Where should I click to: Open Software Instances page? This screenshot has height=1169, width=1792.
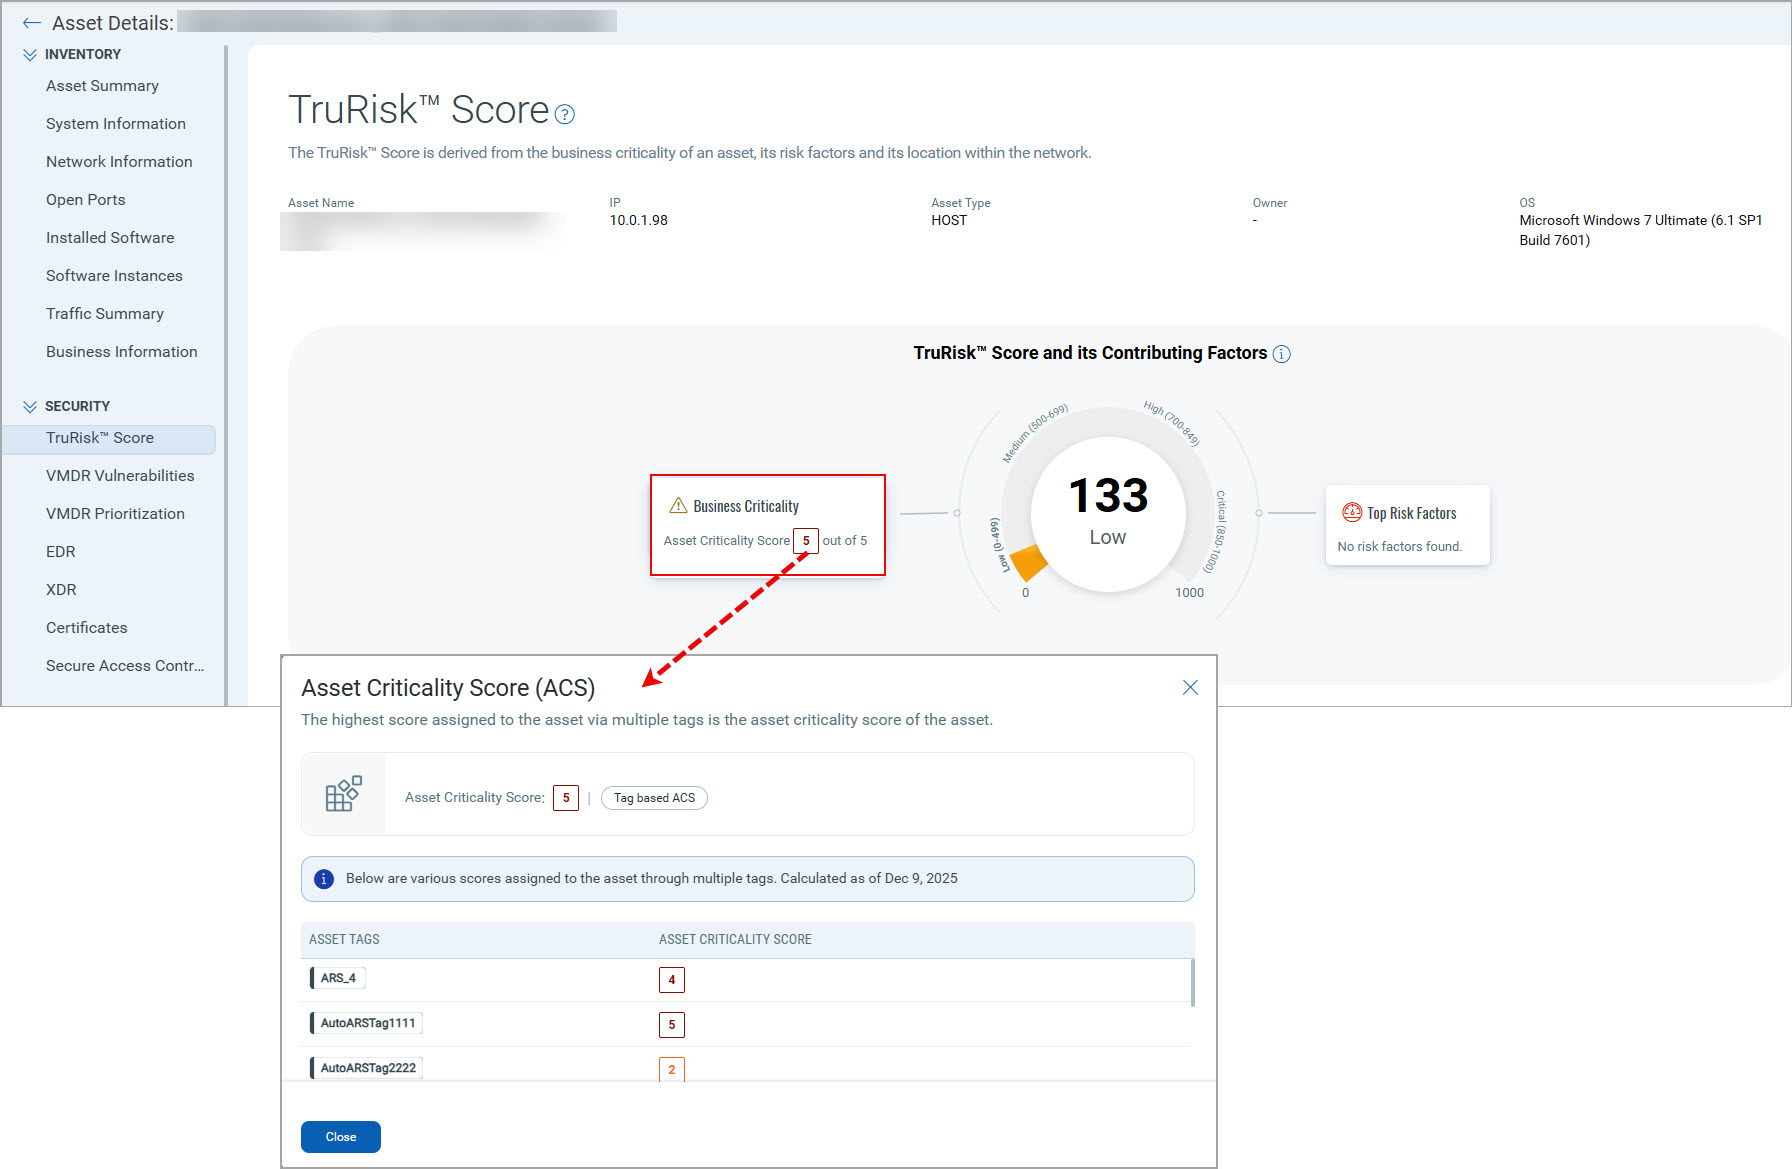114,276
